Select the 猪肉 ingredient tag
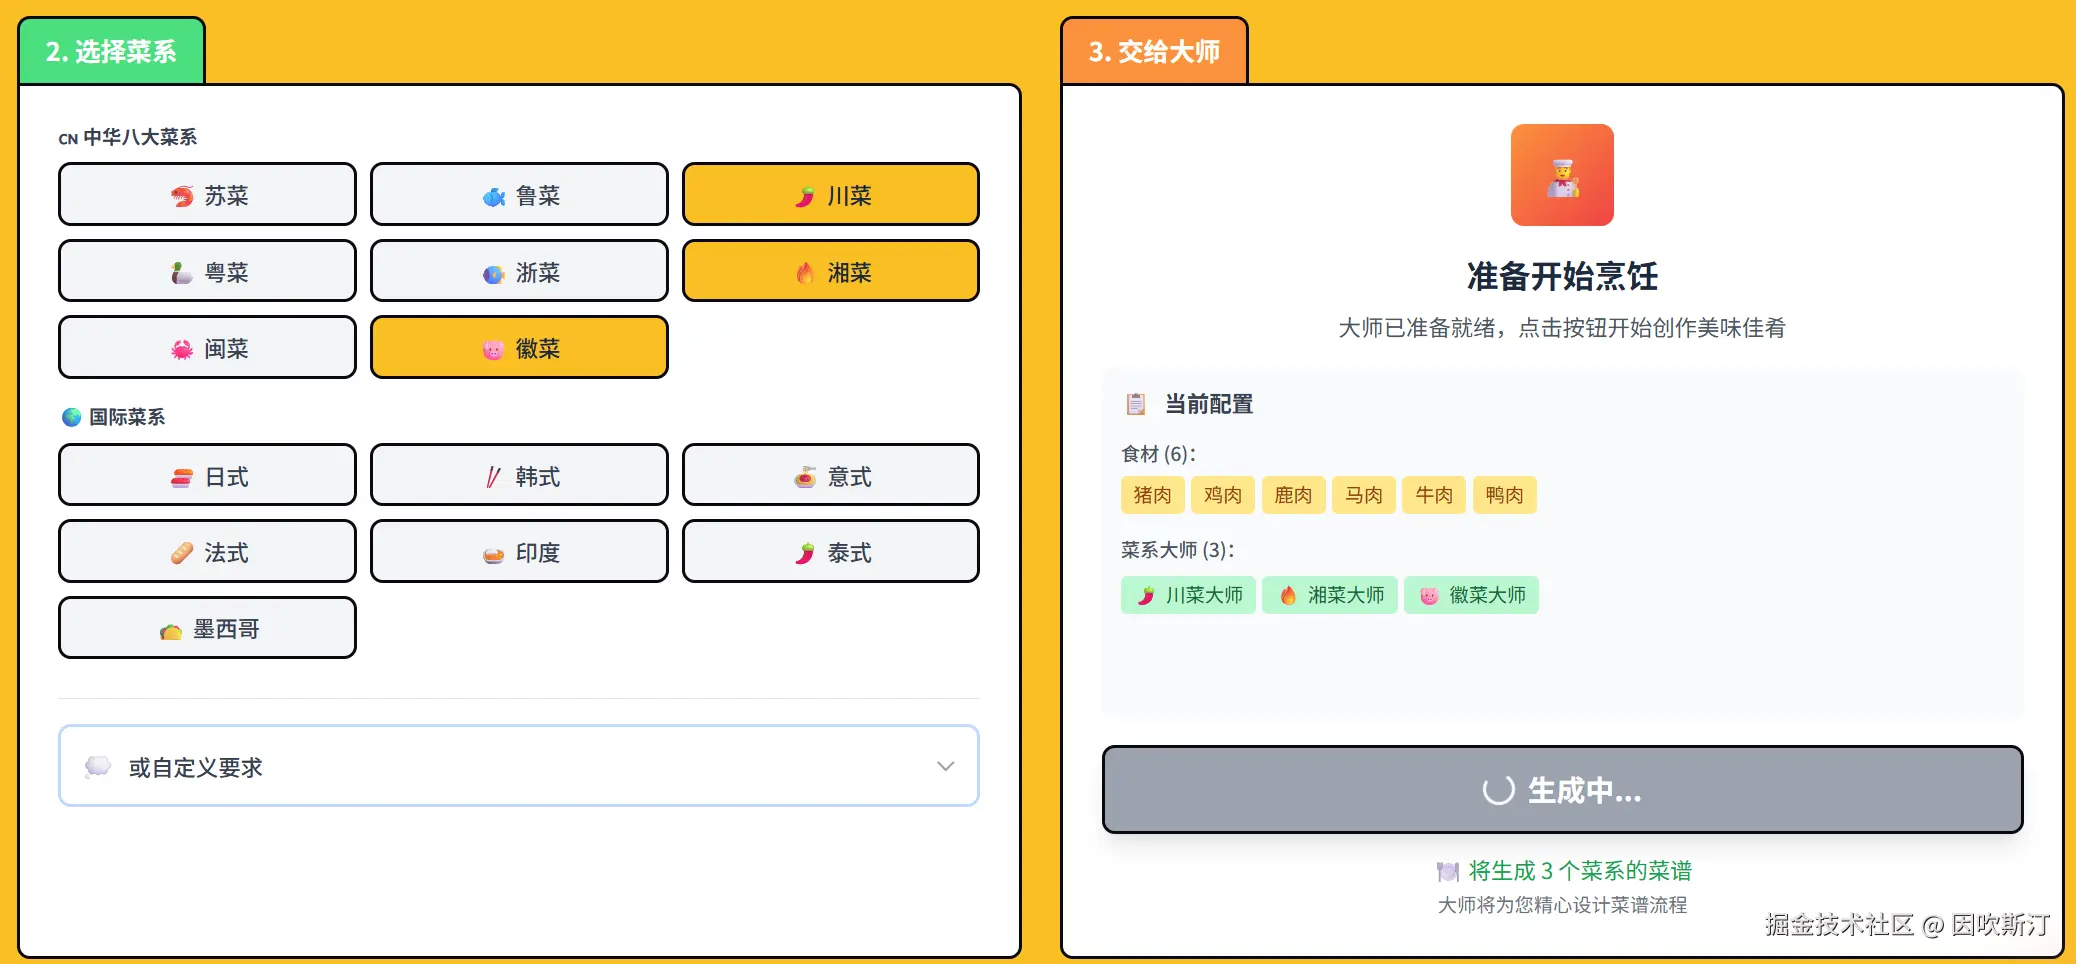2076x964 pixels. pos(1152,495)
